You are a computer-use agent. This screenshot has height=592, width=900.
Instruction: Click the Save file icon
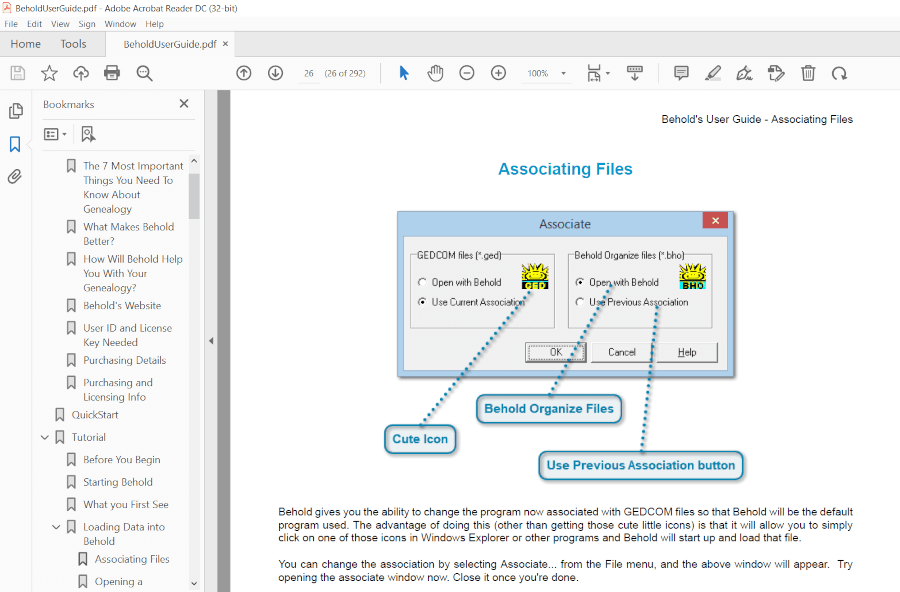[18, 73]
